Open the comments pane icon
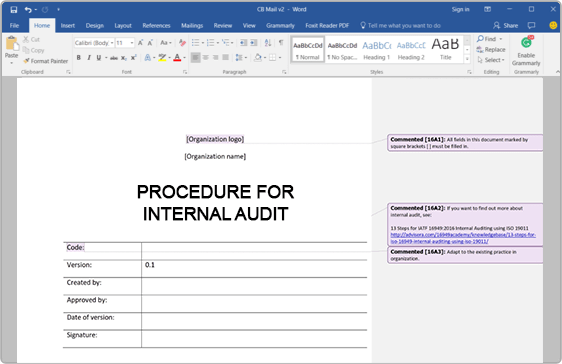The image size is (562, 364). [x=532, y=25]
